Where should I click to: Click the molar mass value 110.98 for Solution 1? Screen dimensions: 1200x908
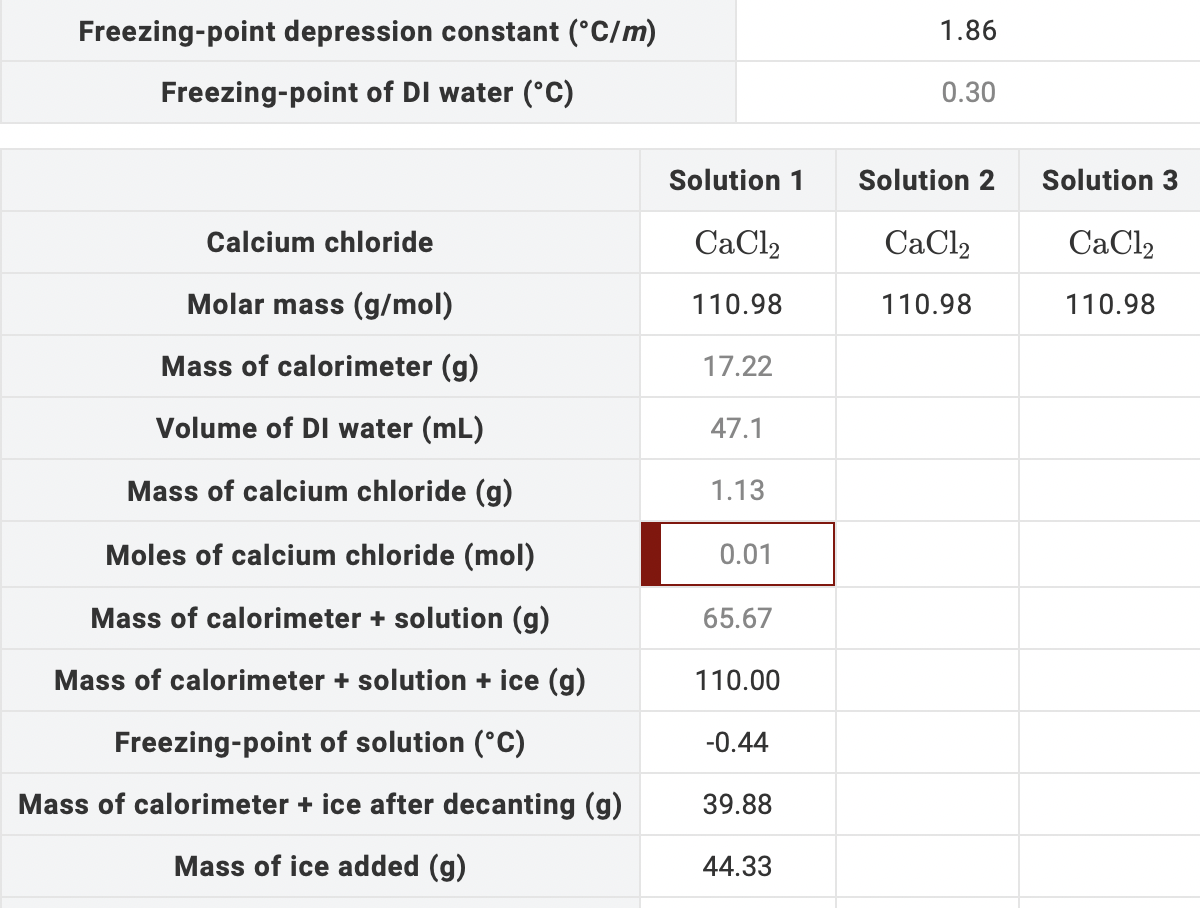pyautogui.click(x=737, y=304)
